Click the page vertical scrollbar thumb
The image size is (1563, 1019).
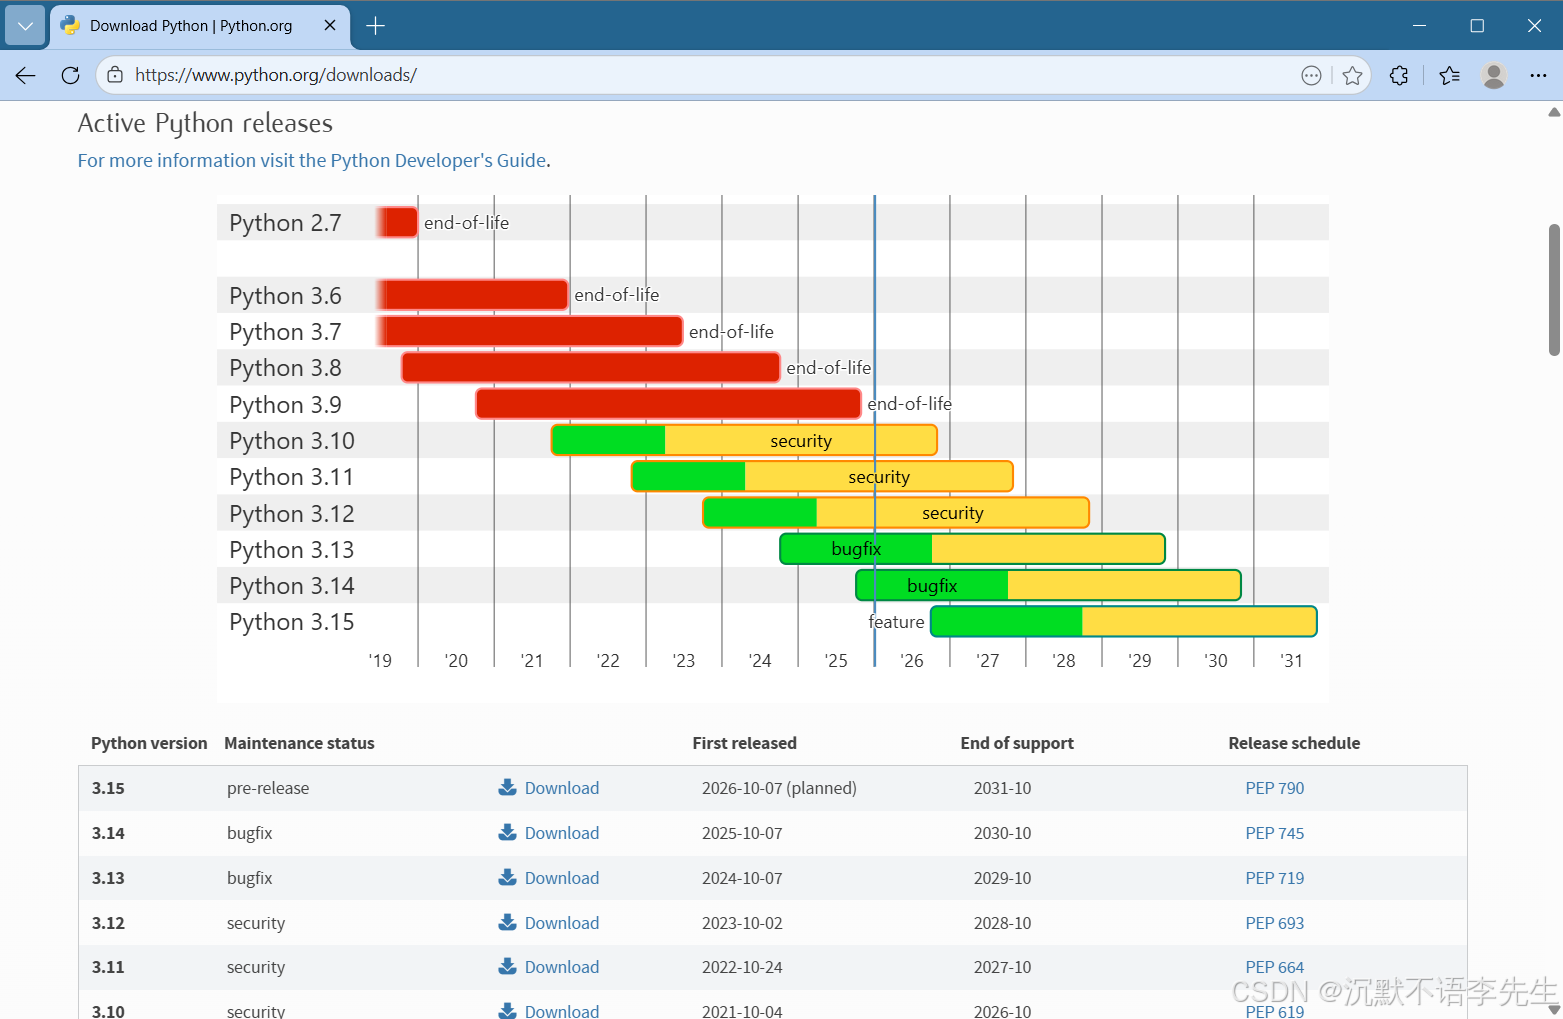[x=1554, y=290]
